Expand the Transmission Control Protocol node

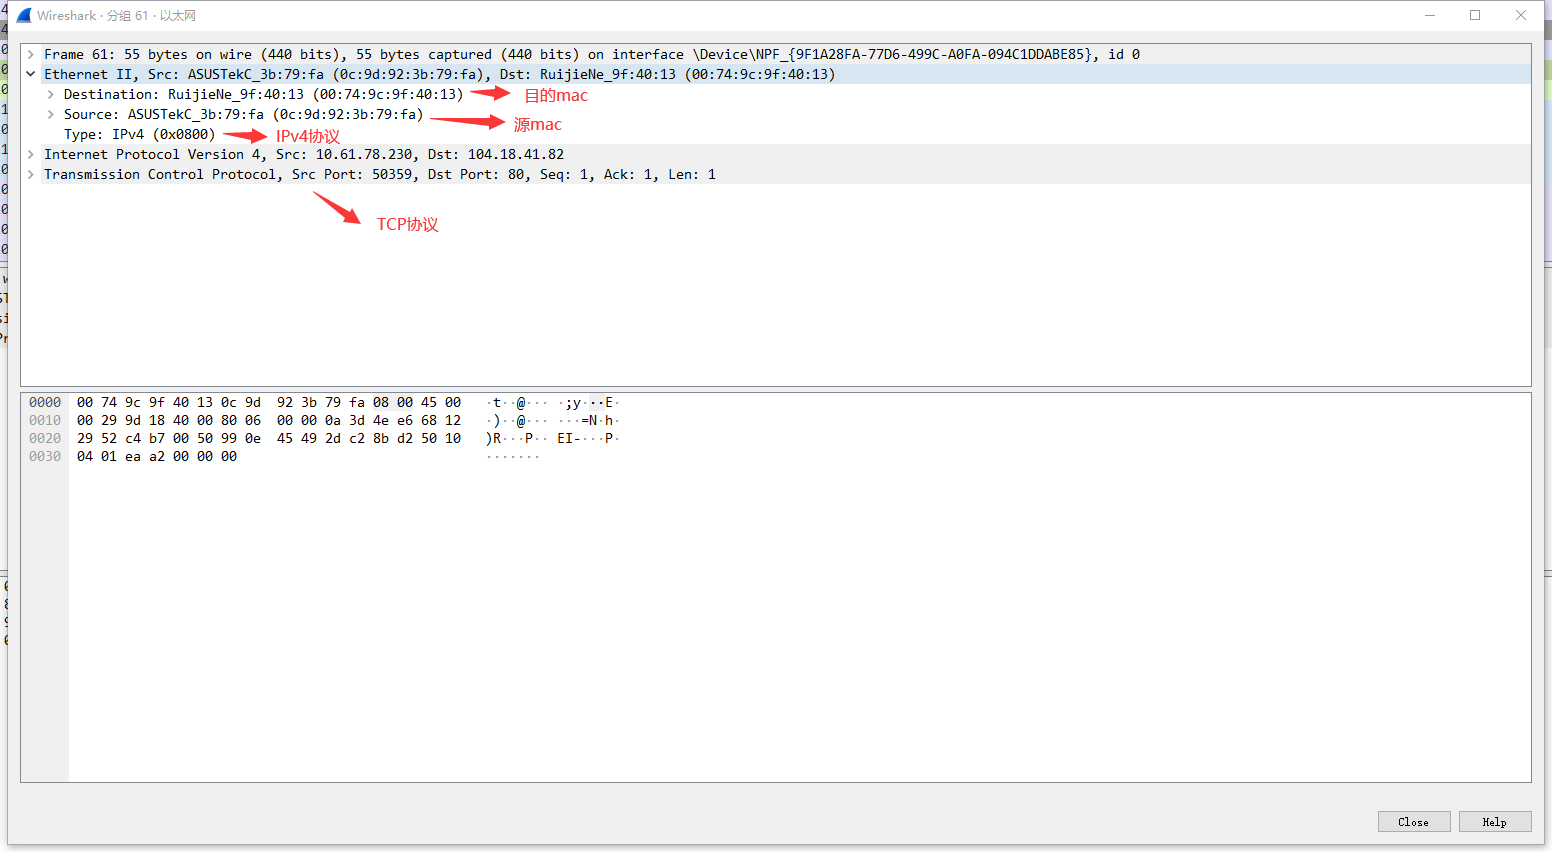tap(29, 174)
